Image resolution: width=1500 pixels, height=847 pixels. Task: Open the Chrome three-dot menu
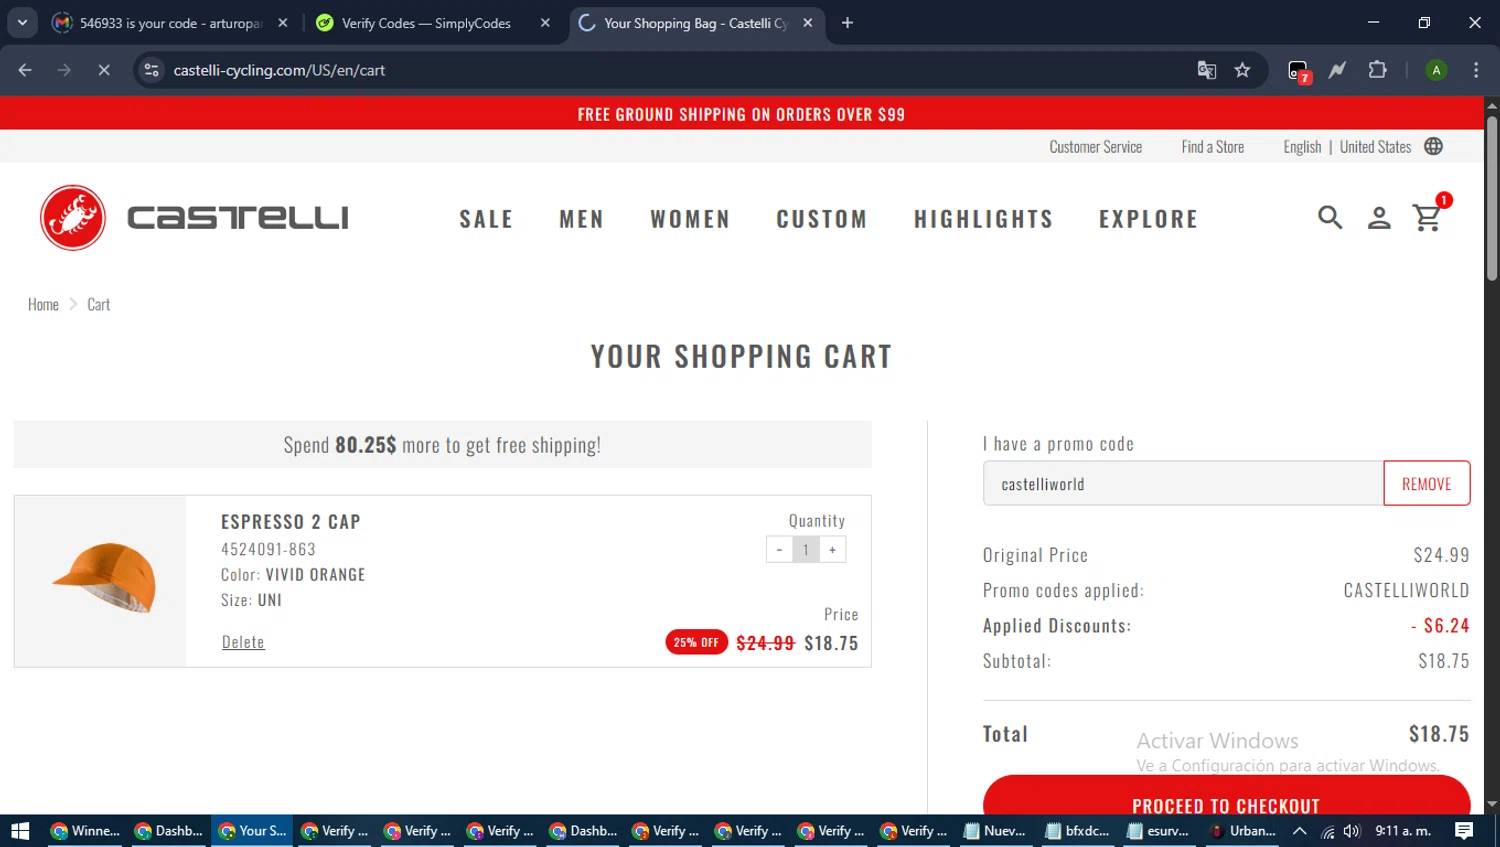pos(1476,70)
